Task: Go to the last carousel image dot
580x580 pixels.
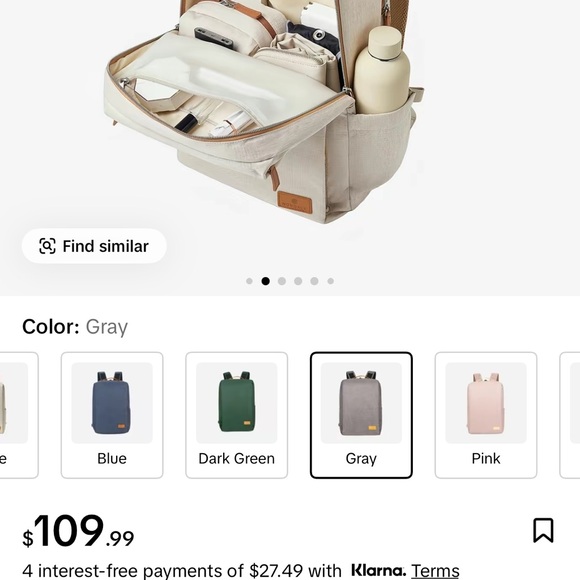Action: pyautogui.click(x=331, y=281)
